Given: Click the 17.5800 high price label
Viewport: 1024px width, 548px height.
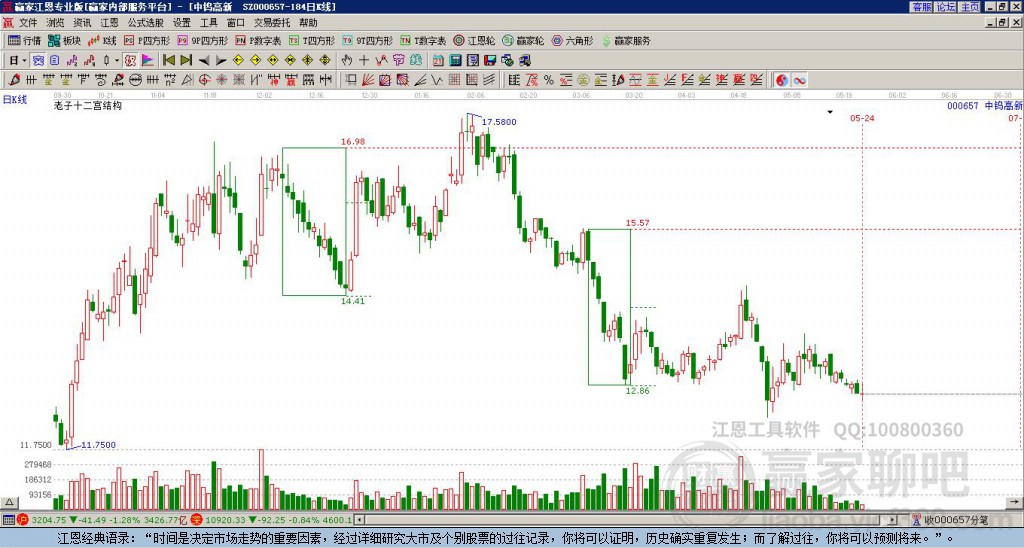Looking at the screenshot, I should pos(499,121).
